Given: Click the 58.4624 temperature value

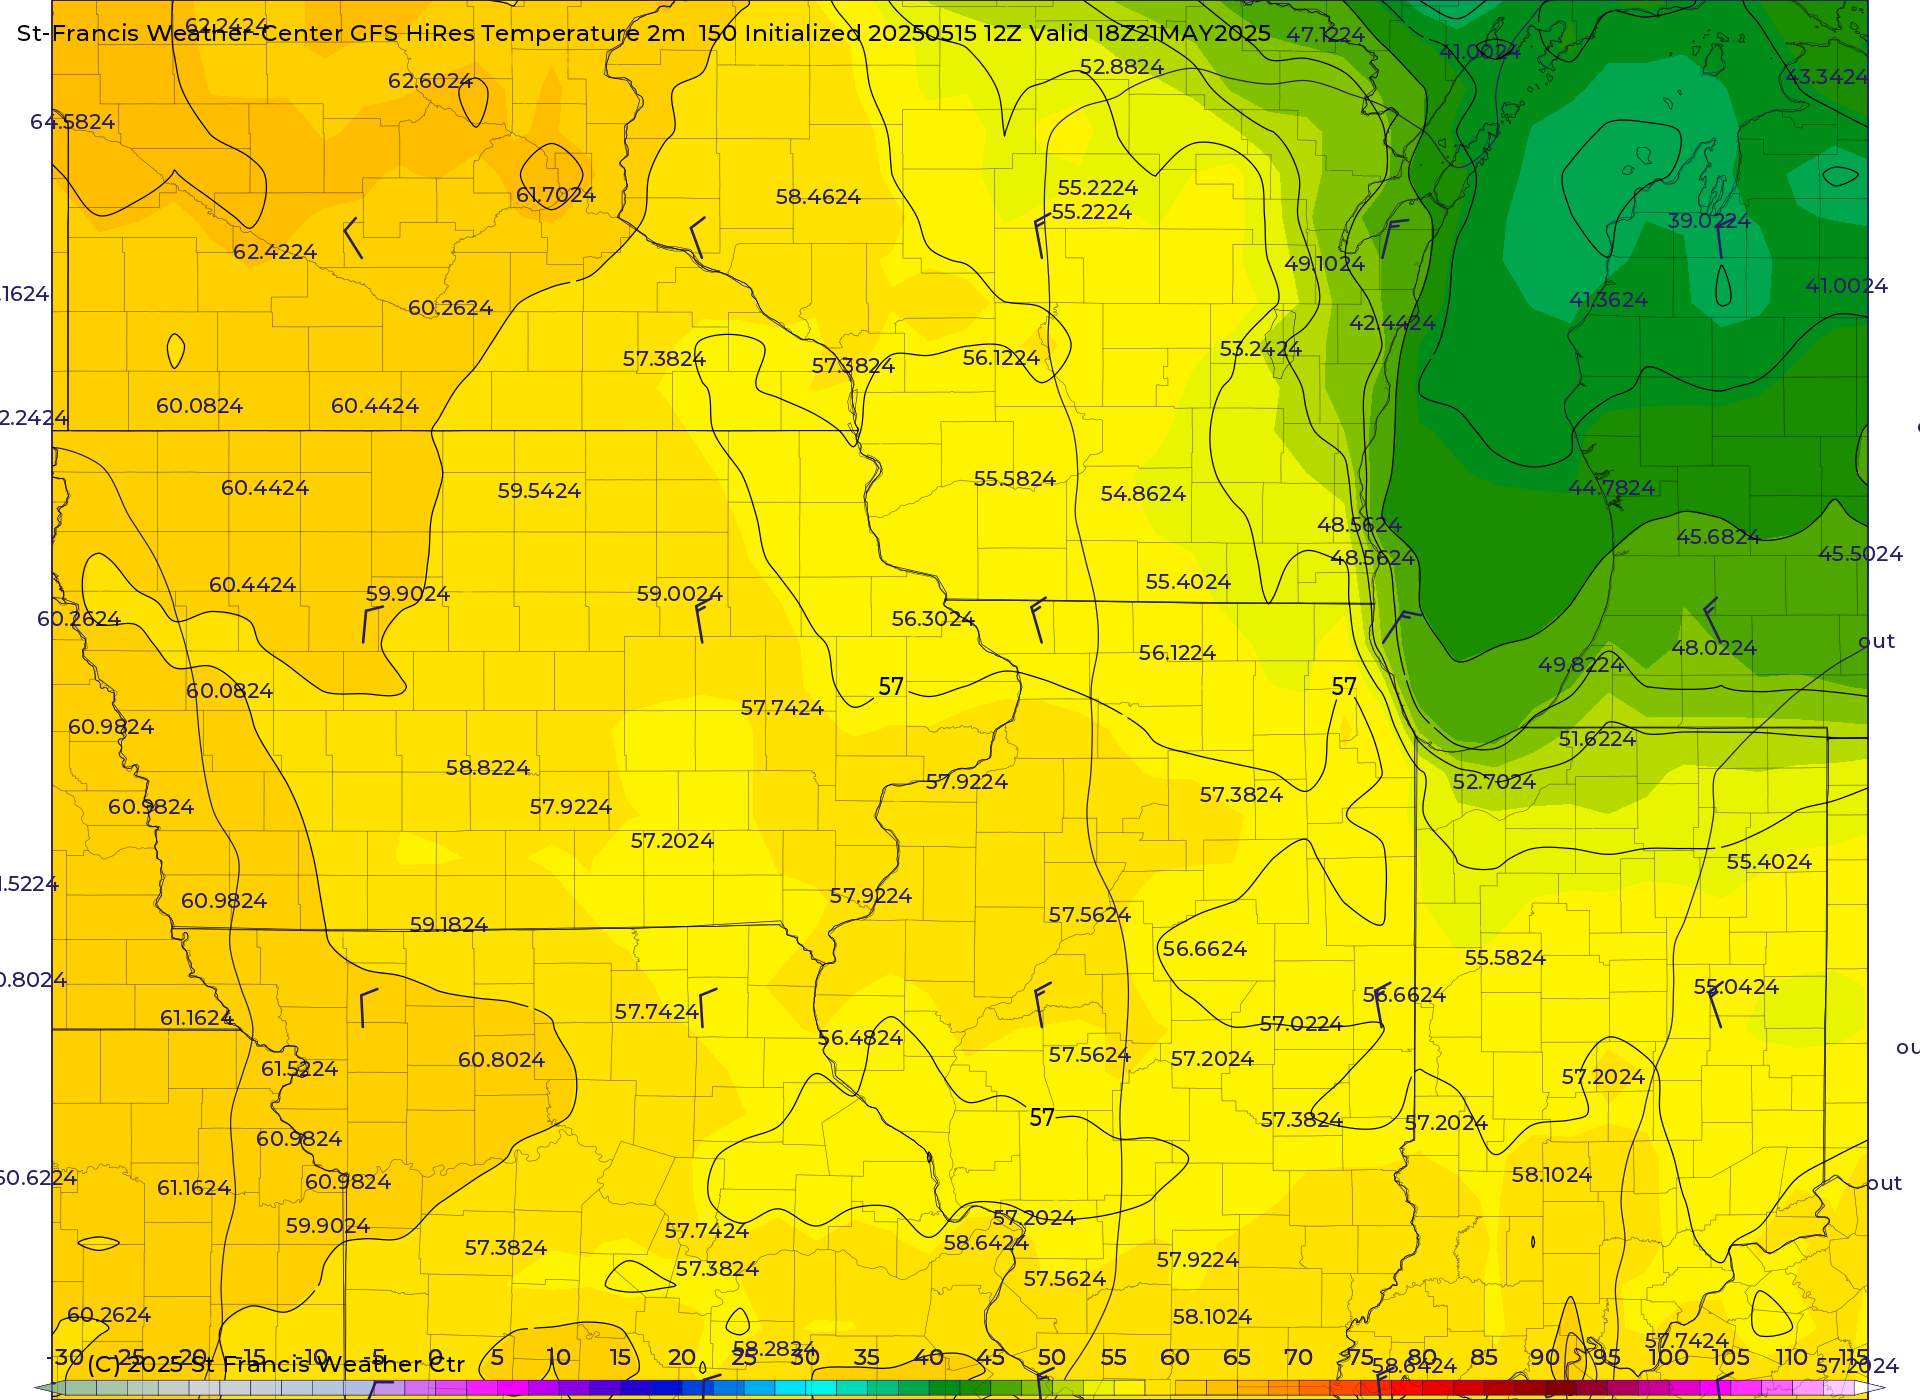Looking at the screenshot, I should 818,197.
